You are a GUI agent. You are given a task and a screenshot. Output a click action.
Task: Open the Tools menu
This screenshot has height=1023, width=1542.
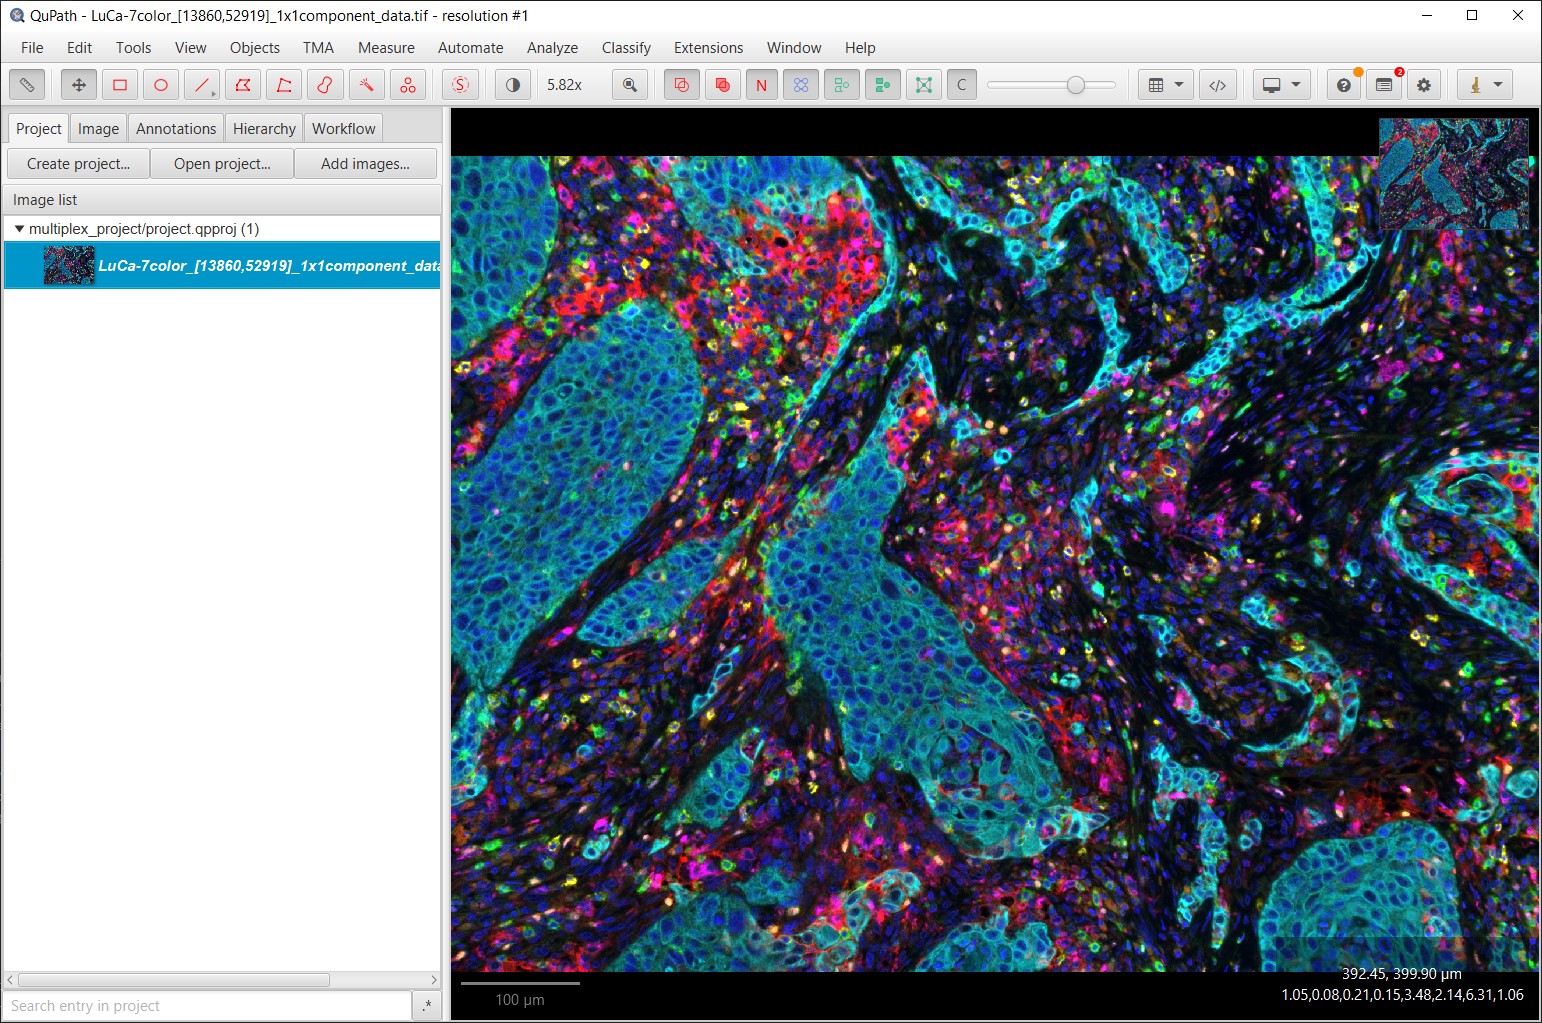click(x=133, y=47)
